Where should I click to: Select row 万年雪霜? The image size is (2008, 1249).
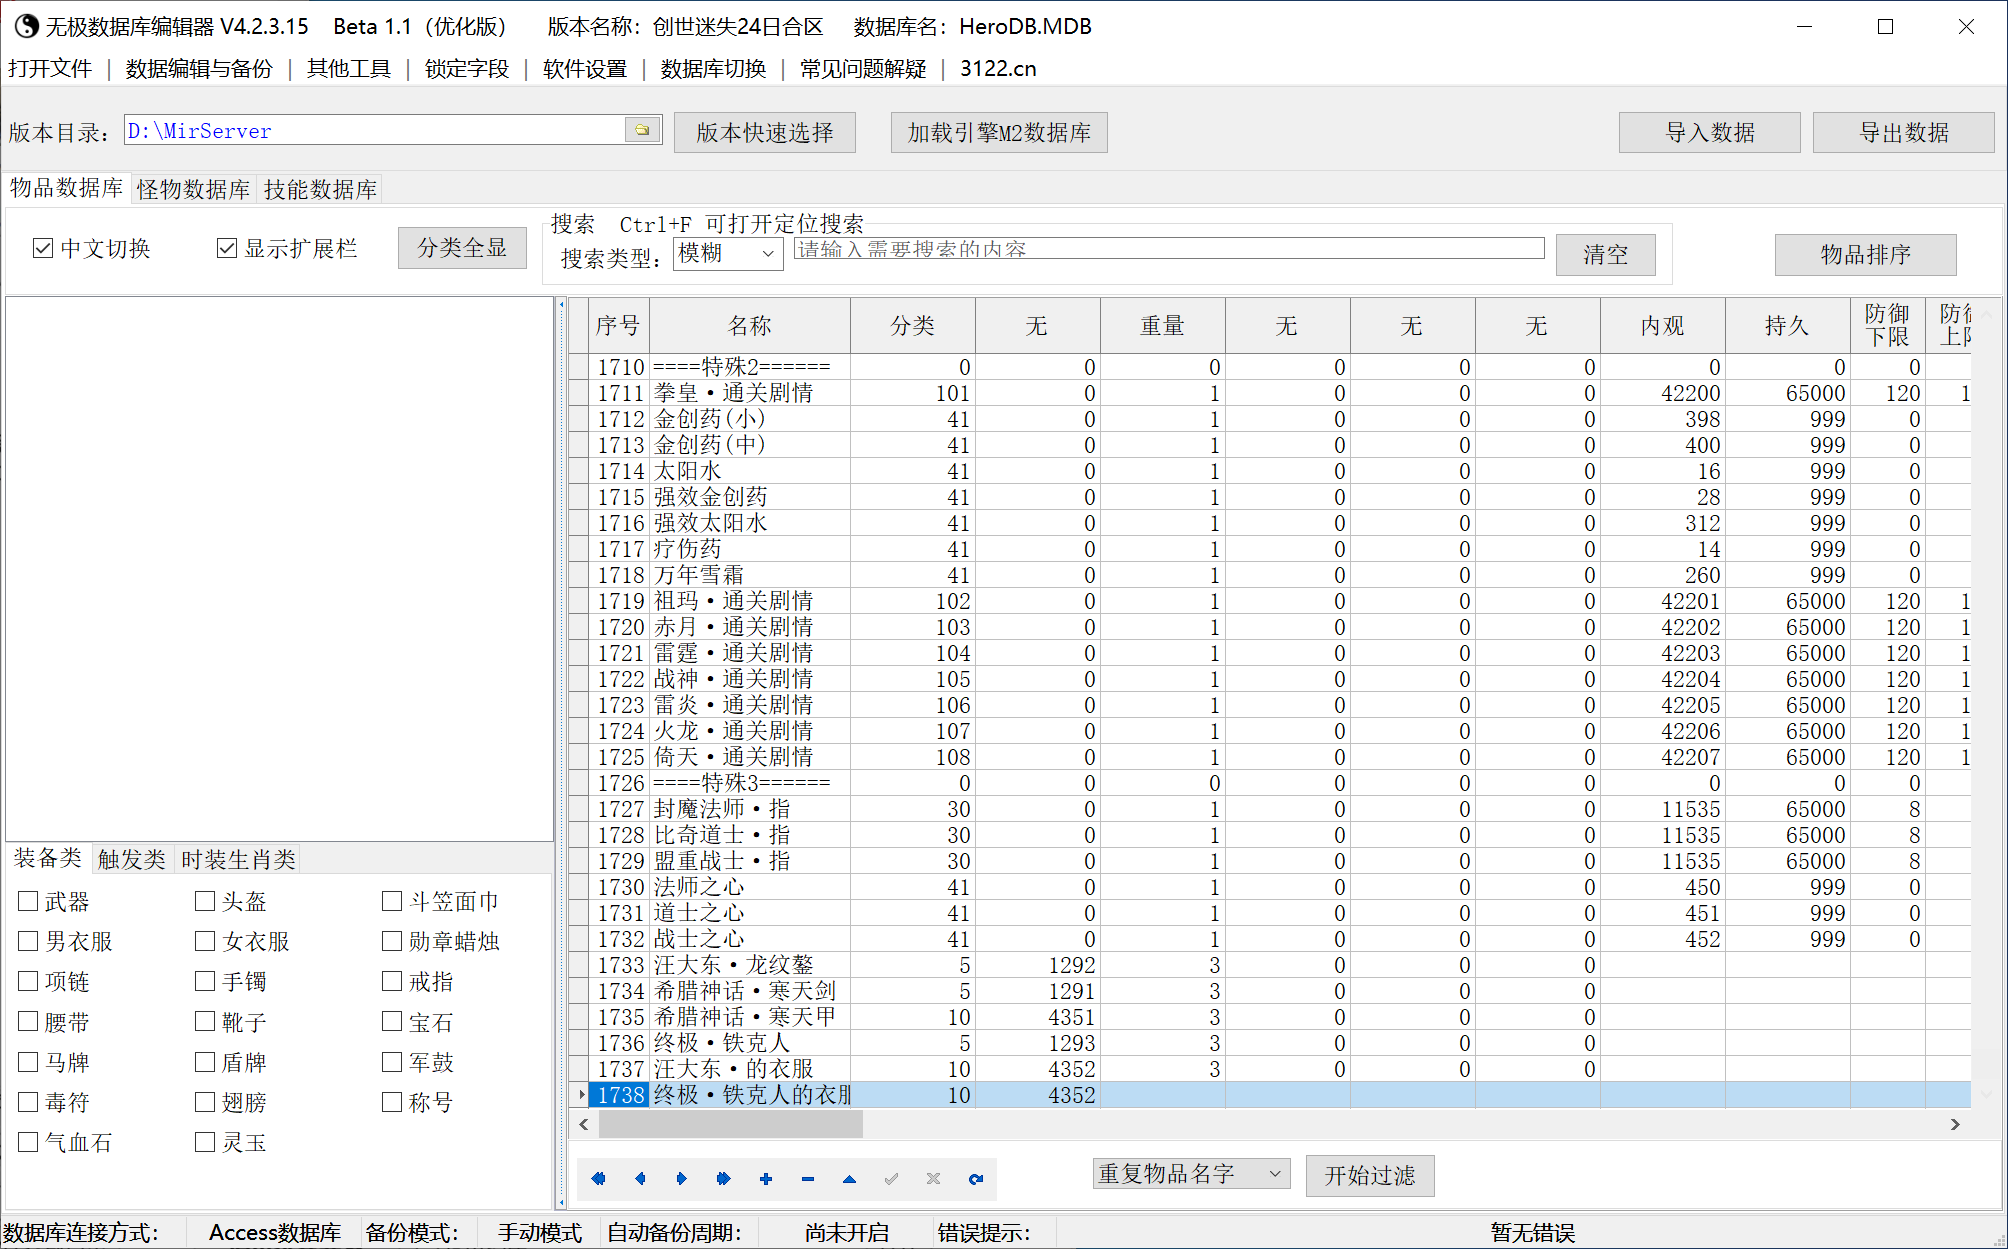click(1270, 575)
